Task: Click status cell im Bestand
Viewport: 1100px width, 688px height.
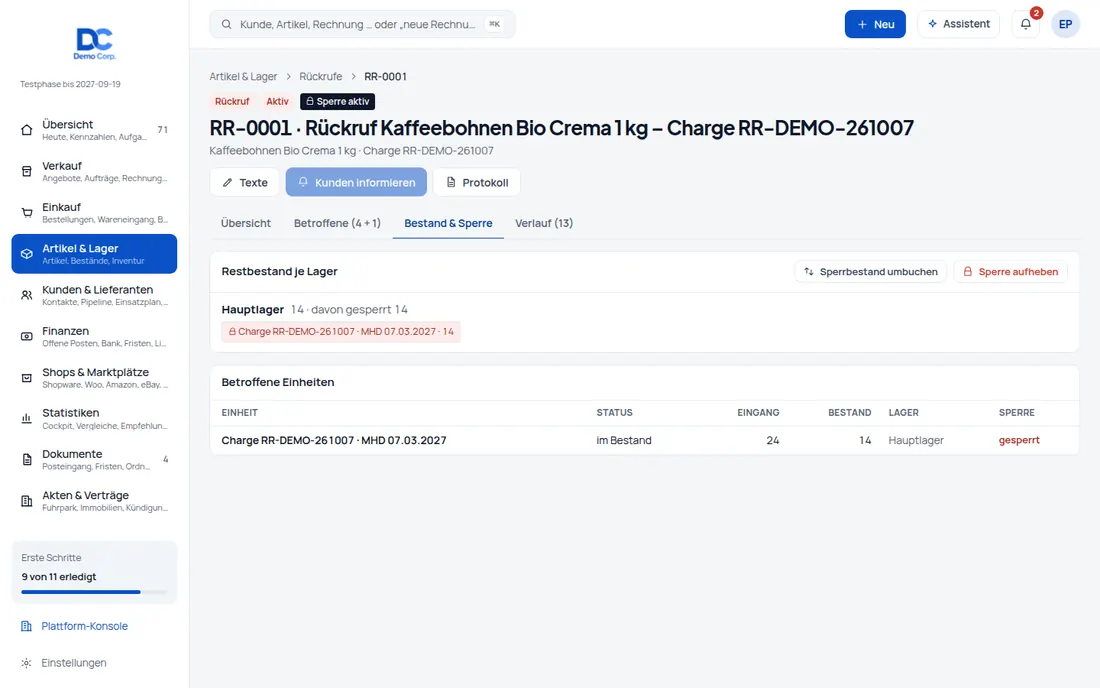Action: point(624,440)
